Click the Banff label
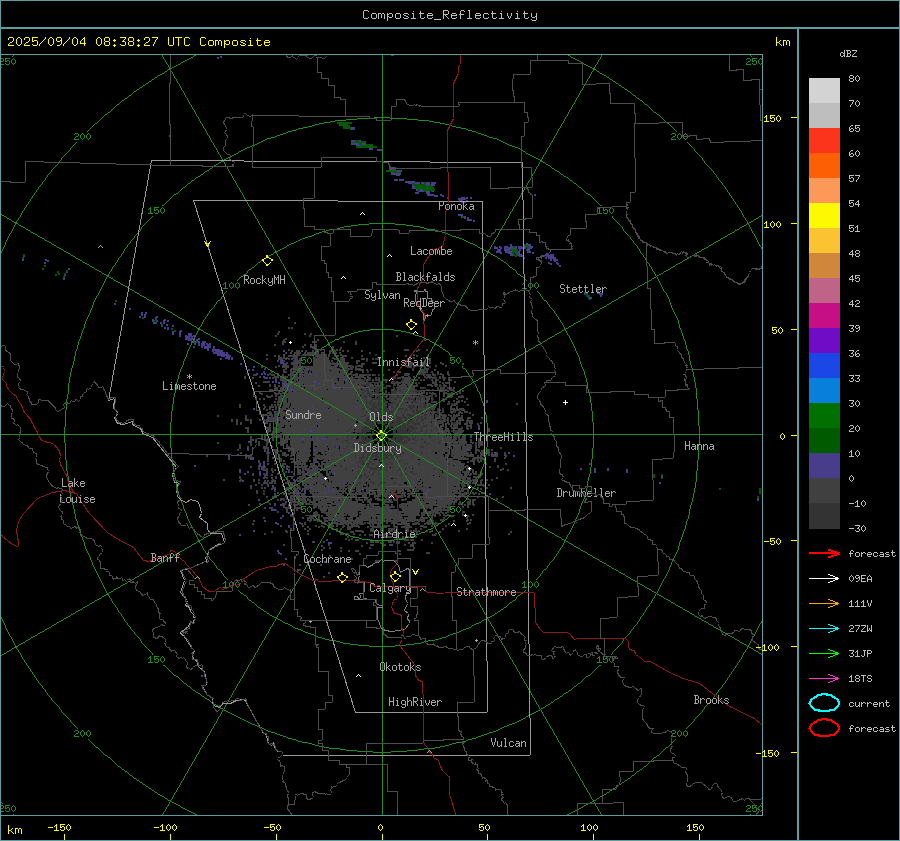The image size is (900, 841). [x=165, y=557]
